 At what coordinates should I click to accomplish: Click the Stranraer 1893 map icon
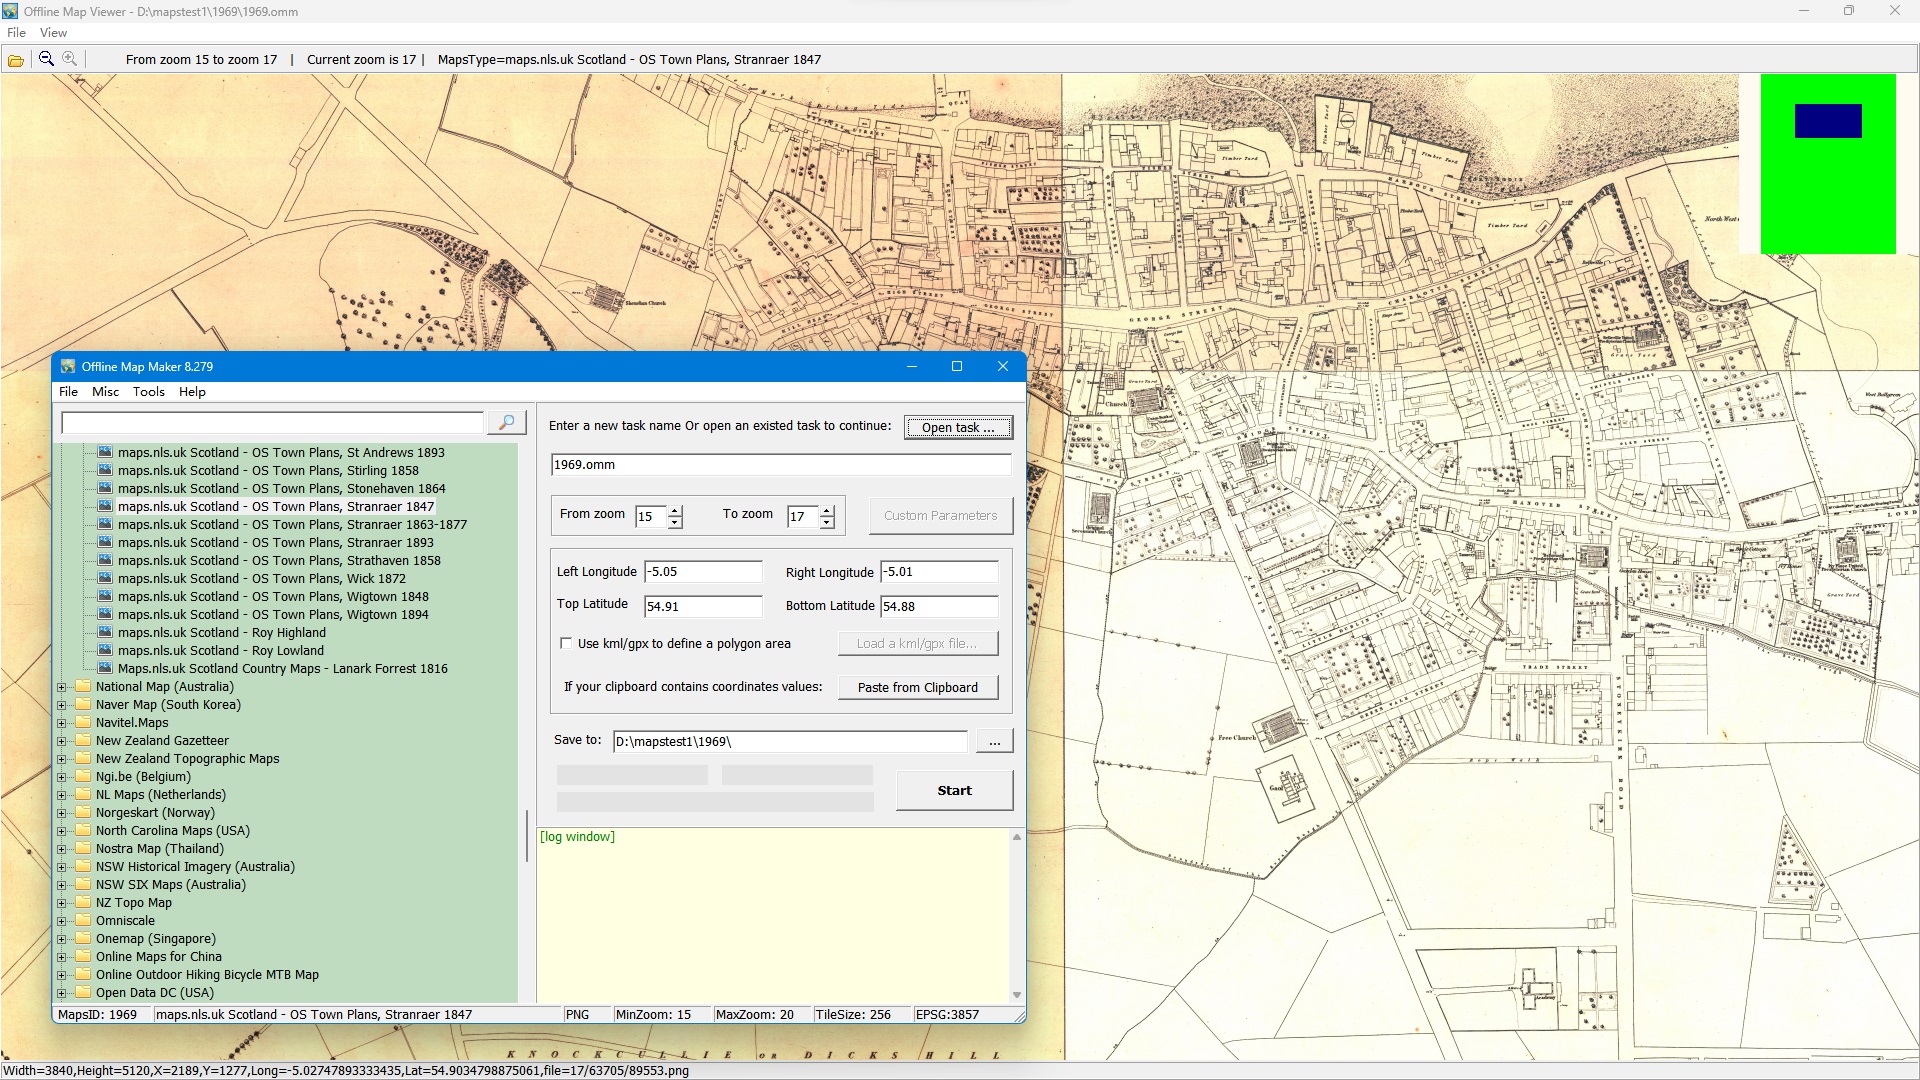(x=105, y=543)
